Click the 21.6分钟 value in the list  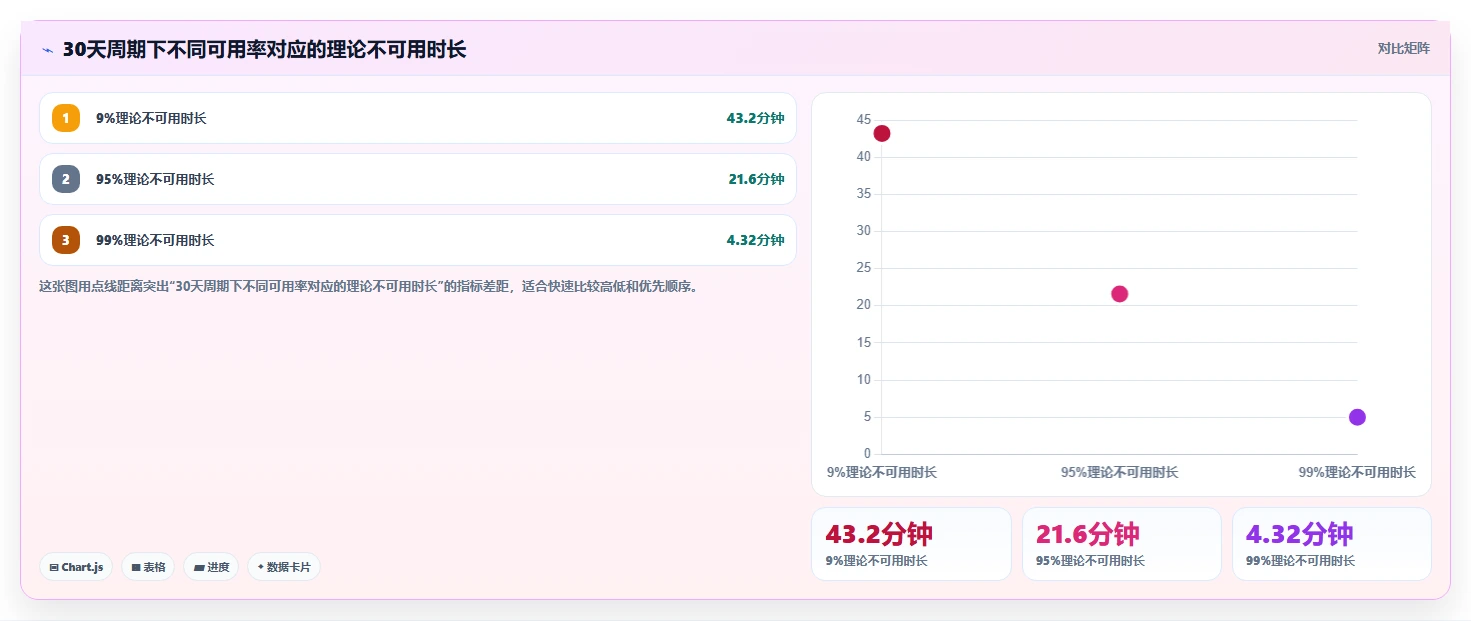tap(756, 179)
